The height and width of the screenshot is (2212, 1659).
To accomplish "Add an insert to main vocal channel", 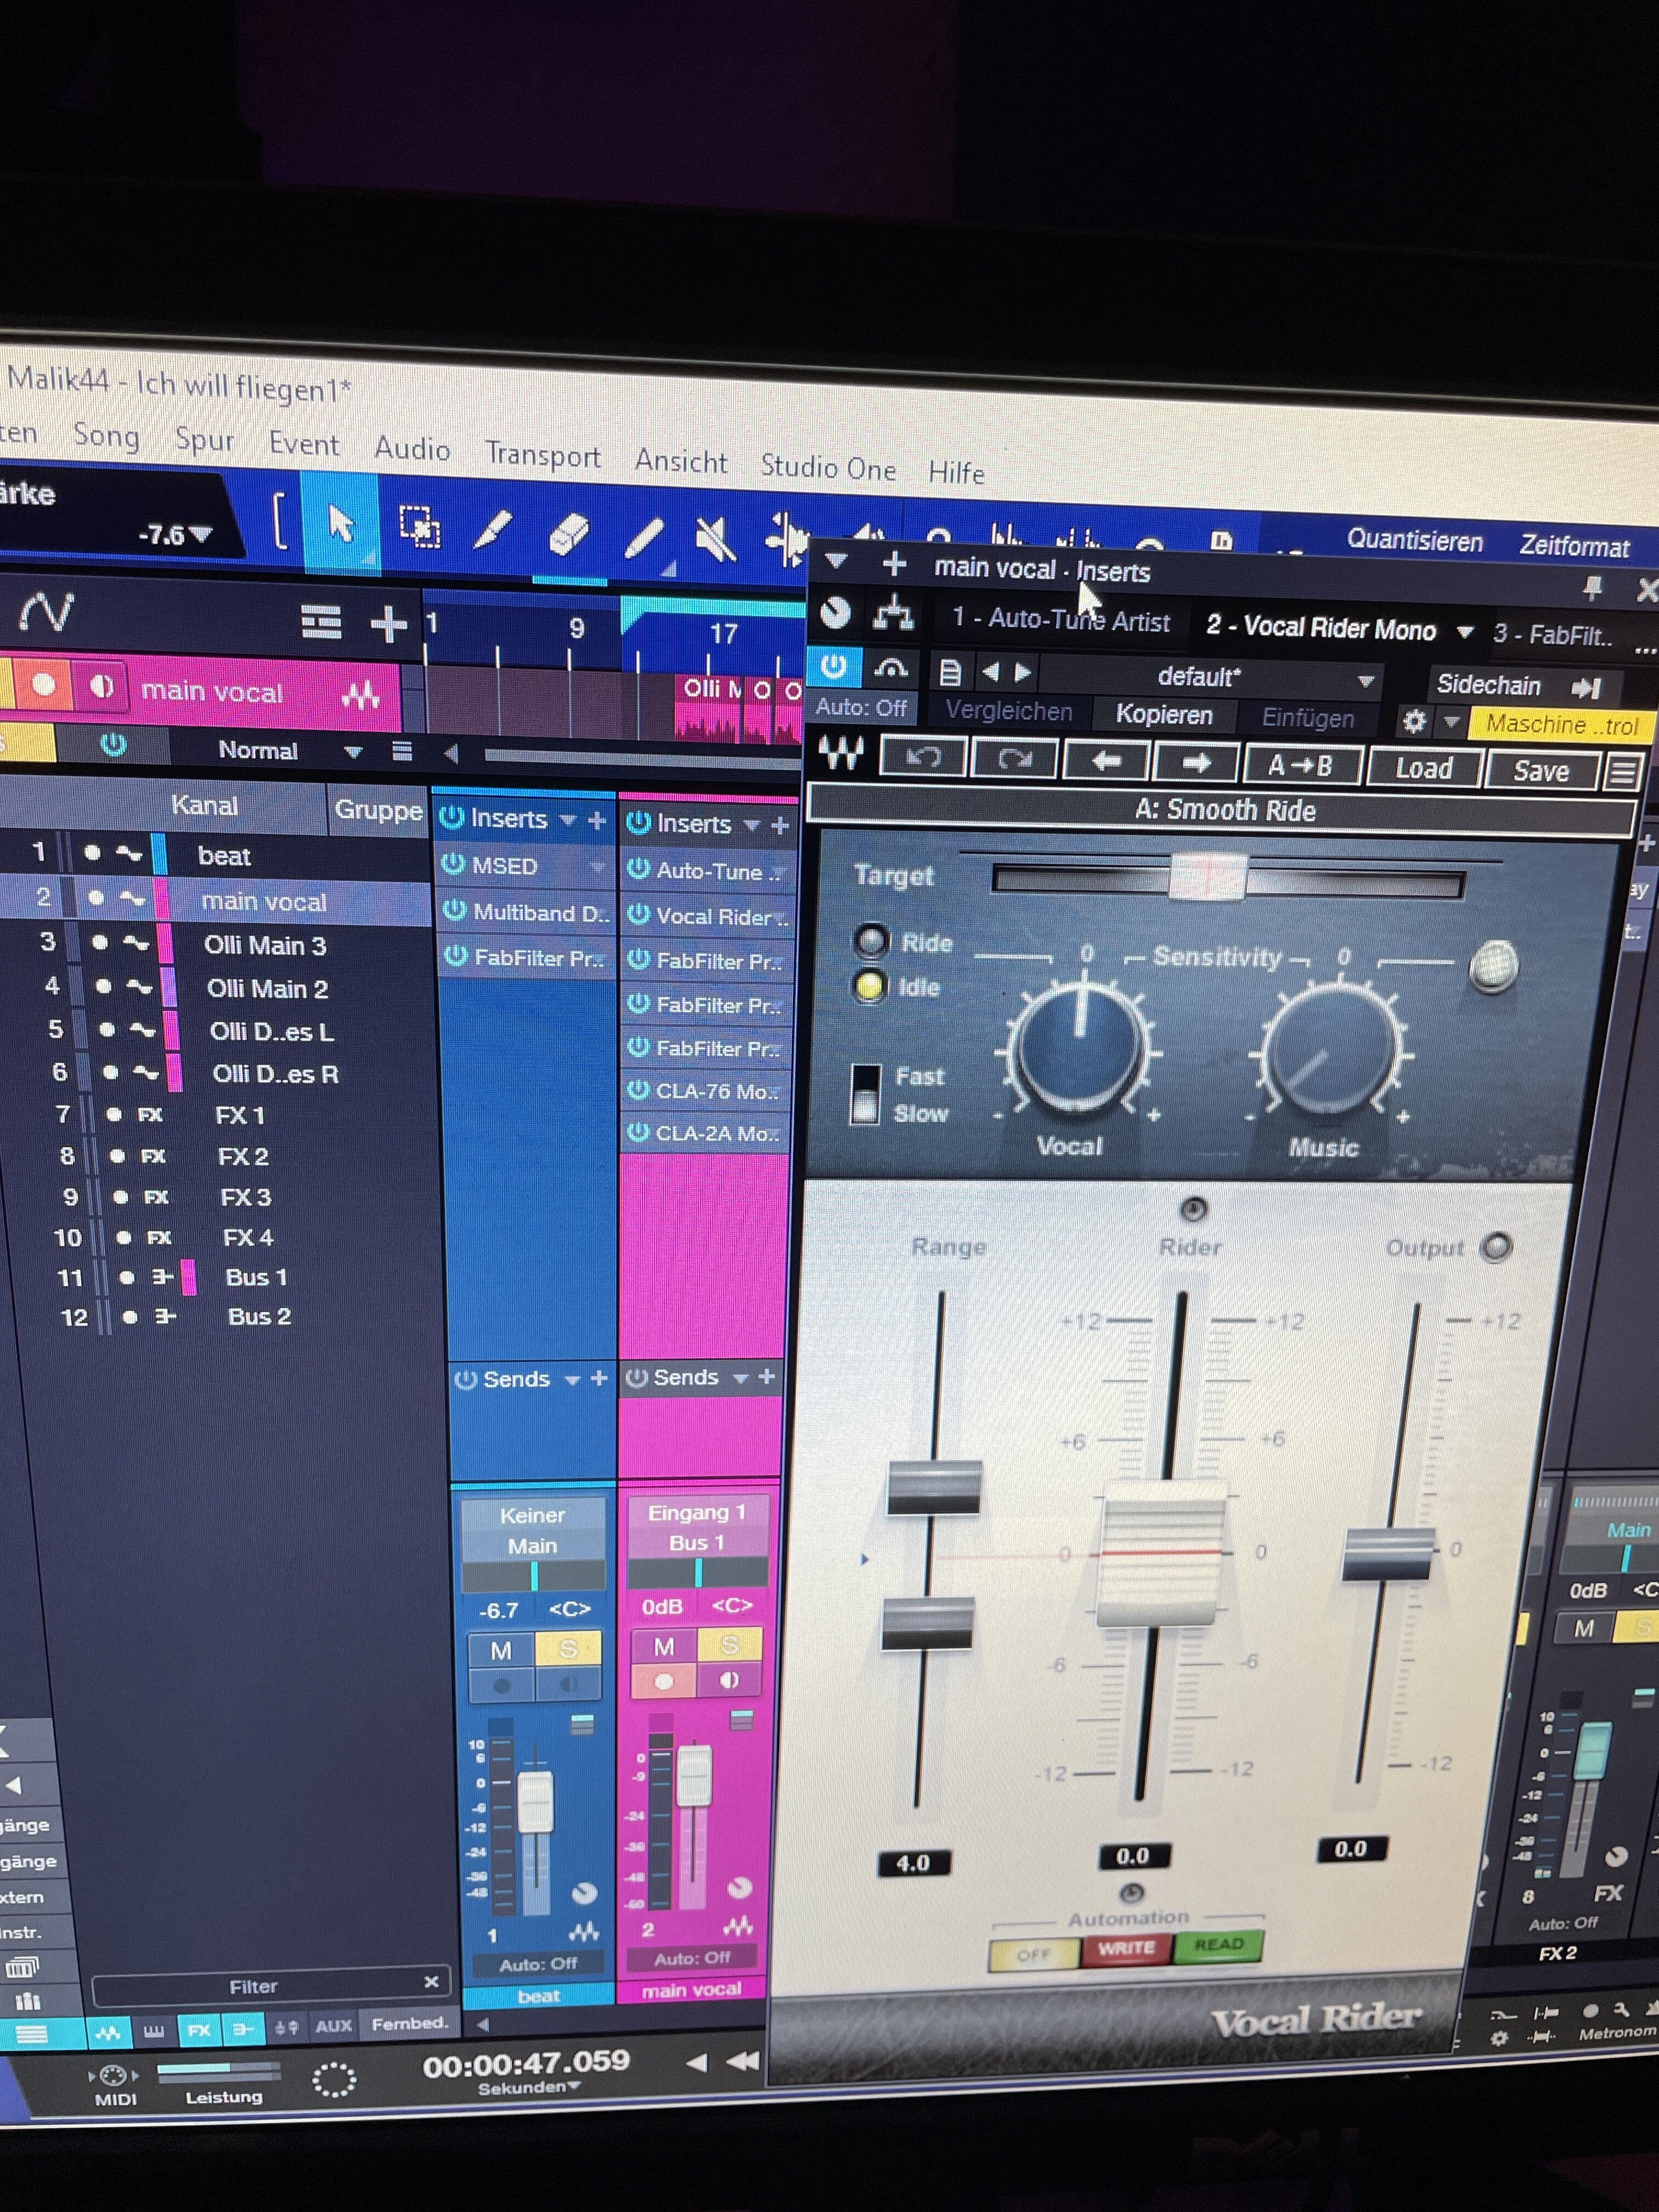I will (781, 826).
